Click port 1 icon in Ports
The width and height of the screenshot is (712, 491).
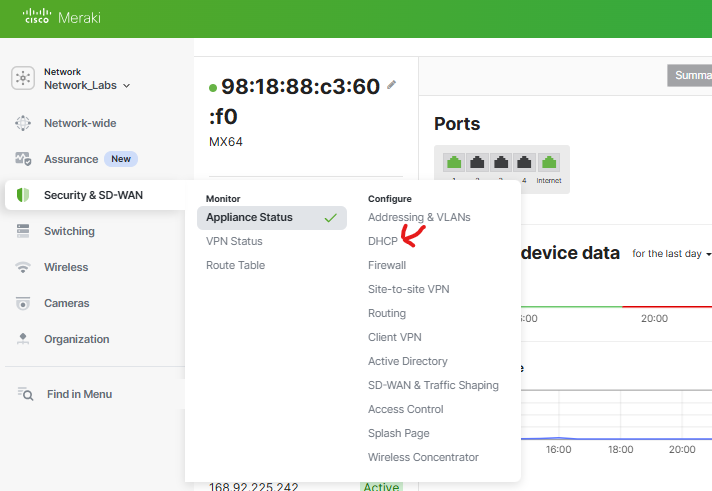454,162
